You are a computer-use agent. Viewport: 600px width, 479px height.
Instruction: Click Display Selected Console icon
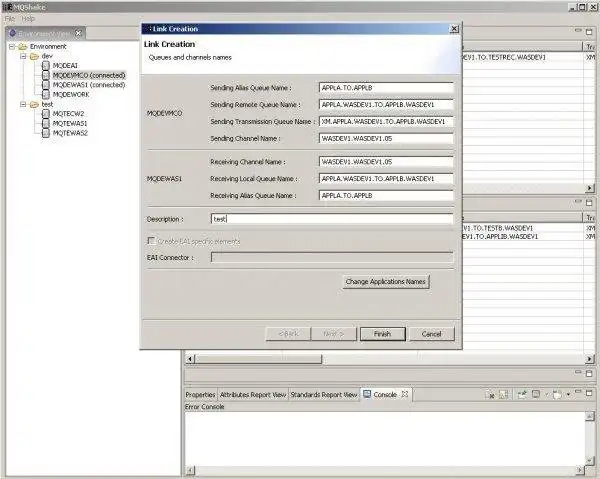536,394
